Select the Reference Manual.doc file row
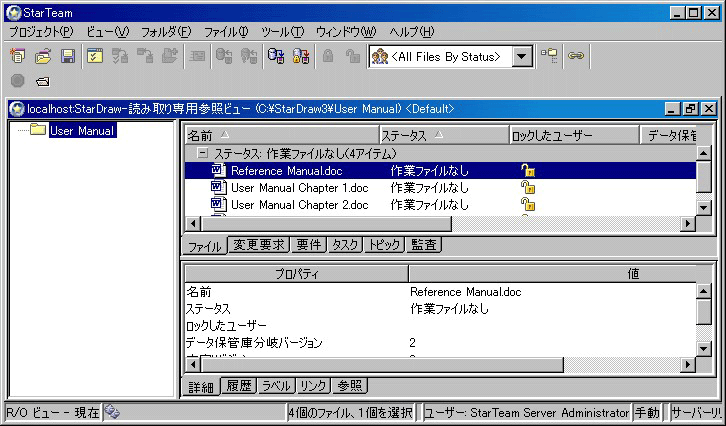The height and width of the screenshot is (426, 726). click(x=440, y=170)
